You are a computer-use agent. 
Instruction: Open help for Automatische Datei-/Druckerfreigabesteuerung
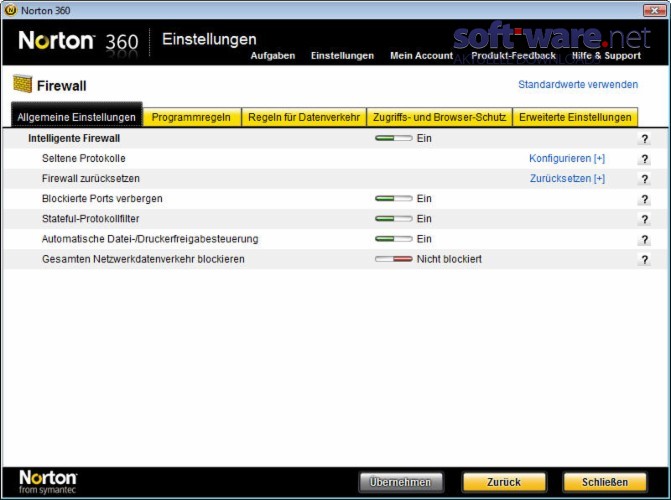(644, 239)
